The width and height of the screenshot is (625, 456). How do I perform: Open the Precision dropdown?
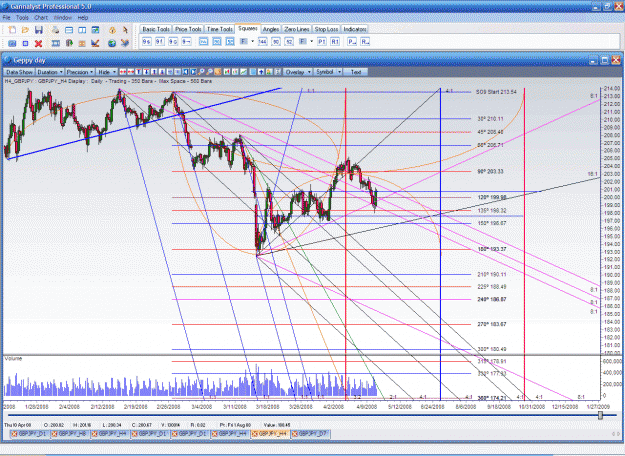pos(80,72)
